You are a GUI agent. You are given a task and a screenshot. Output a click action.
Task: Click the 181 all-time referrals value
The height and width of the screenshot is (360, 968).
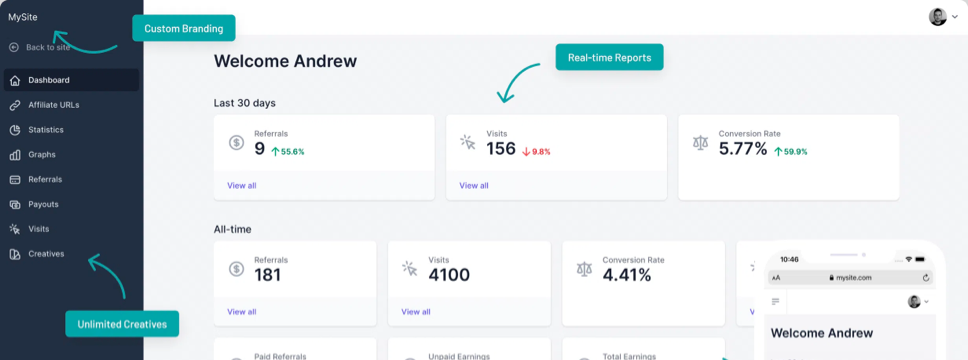pos(267,275)
